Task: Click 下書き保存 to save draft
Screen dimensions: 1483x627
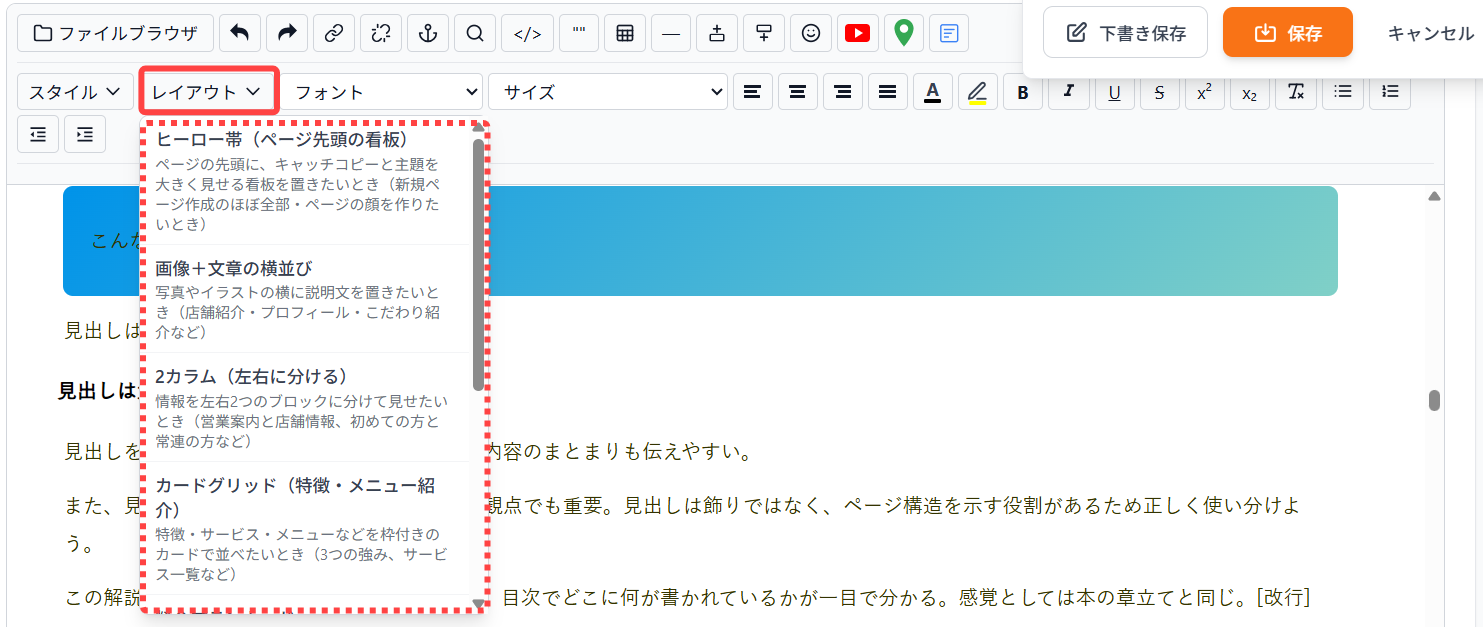Action: 1125,33
